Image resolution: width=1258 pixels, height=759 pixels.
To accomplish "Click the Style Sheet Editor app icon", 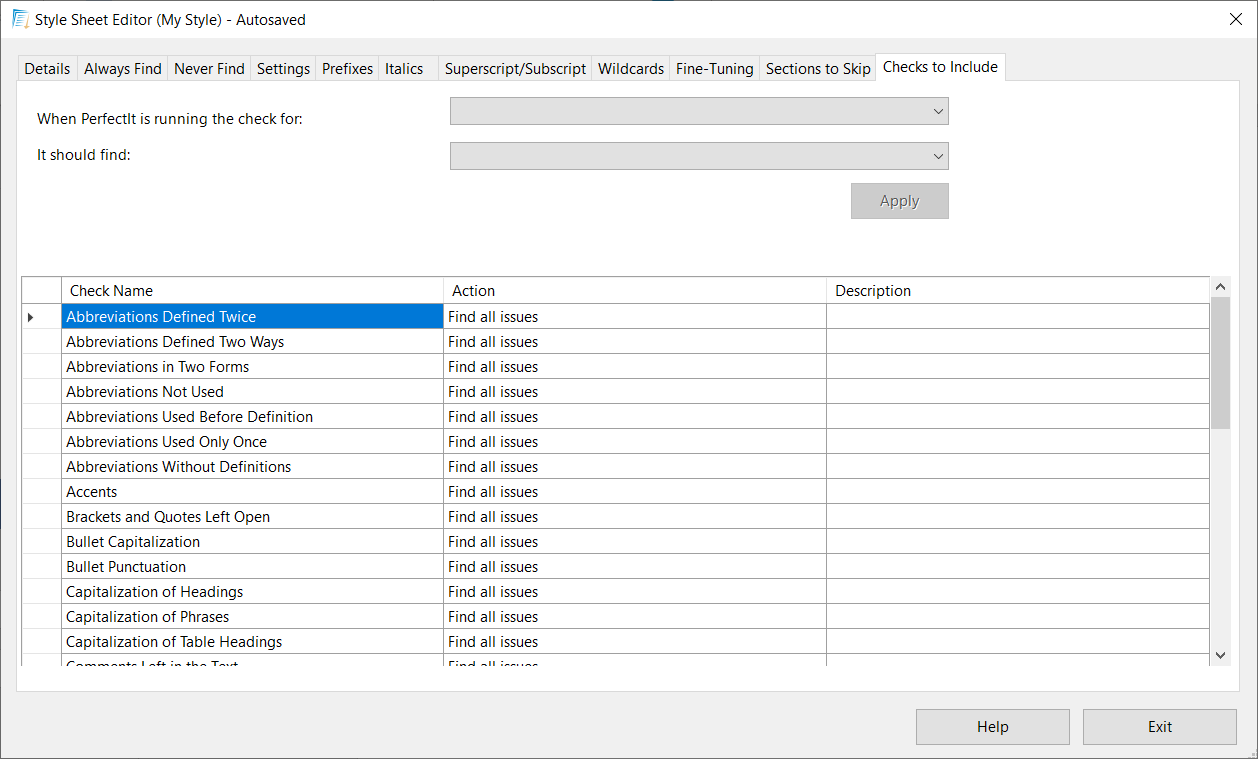I will 19,19.
